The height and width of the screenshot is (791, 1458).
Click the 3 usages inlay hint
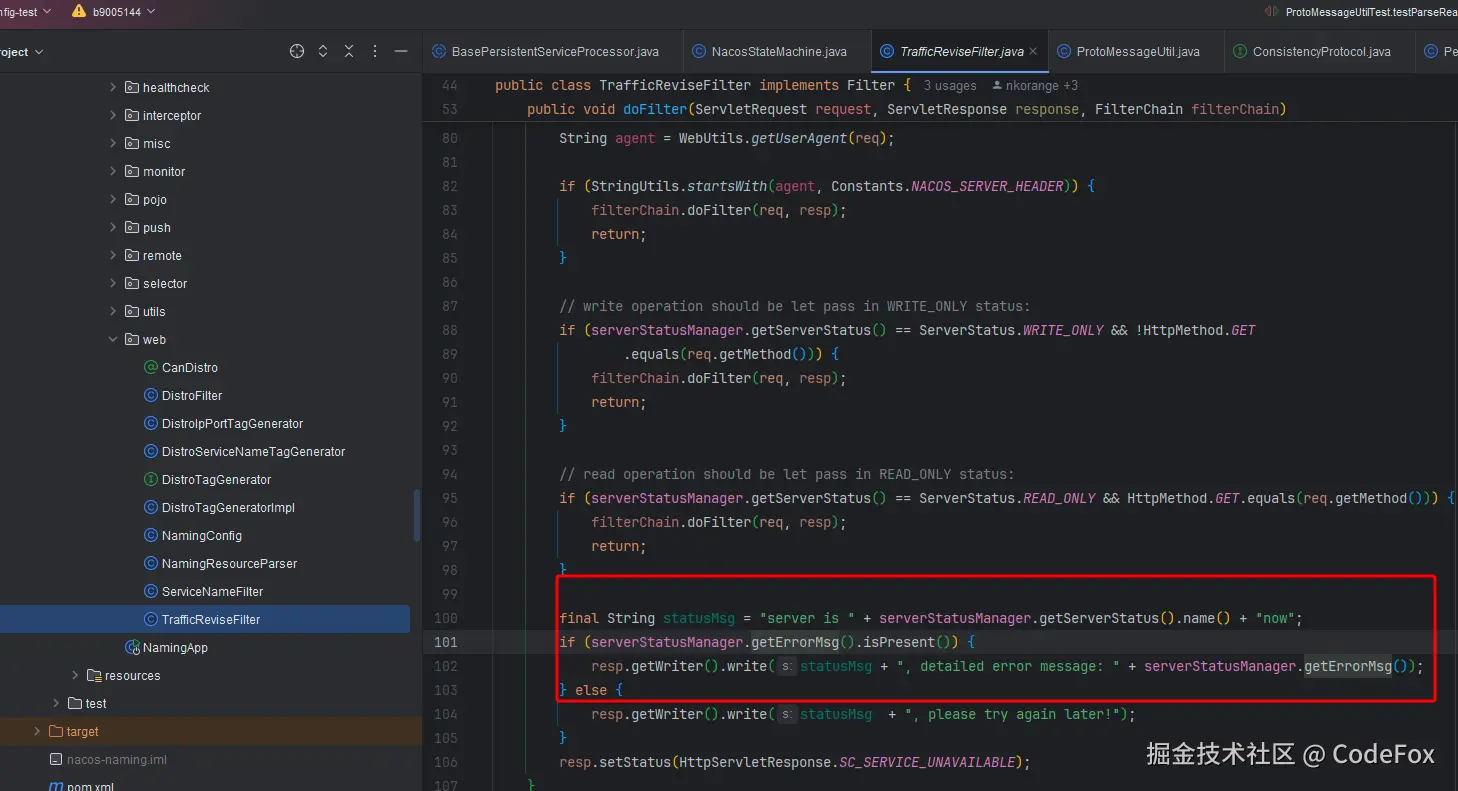(x=949, y=86)
